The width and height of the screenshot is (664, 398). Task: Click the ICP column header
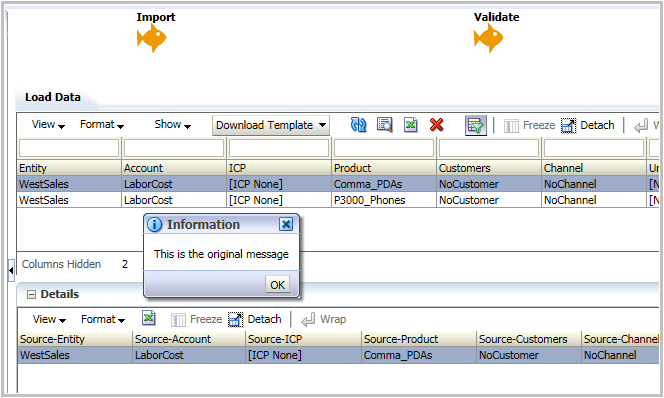click(279, 168)
